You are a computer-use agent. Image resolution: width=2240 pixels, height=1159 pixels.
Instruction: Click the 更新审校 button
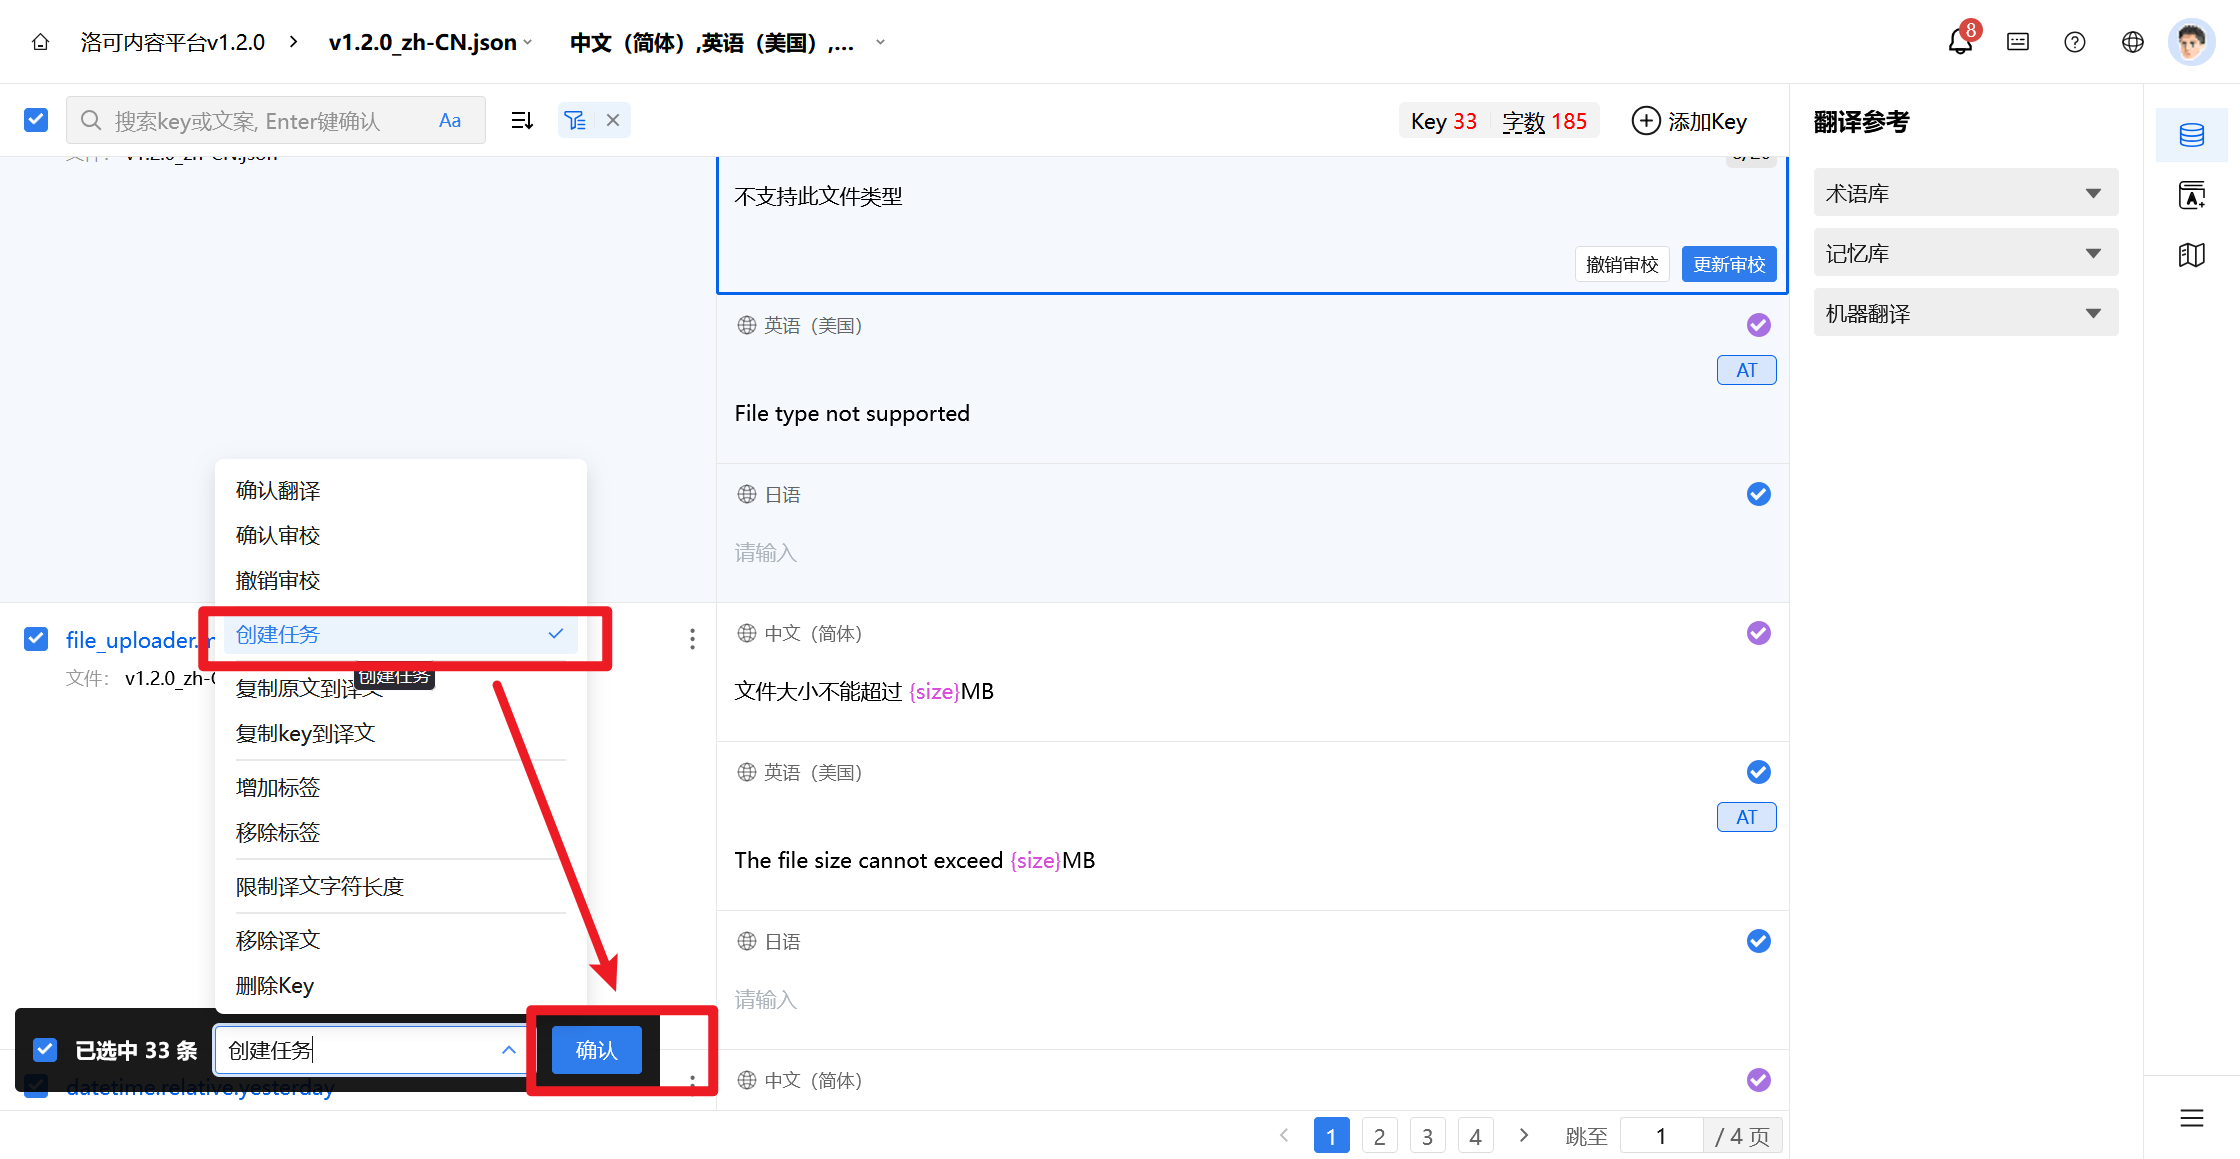tap(1729, 265)
